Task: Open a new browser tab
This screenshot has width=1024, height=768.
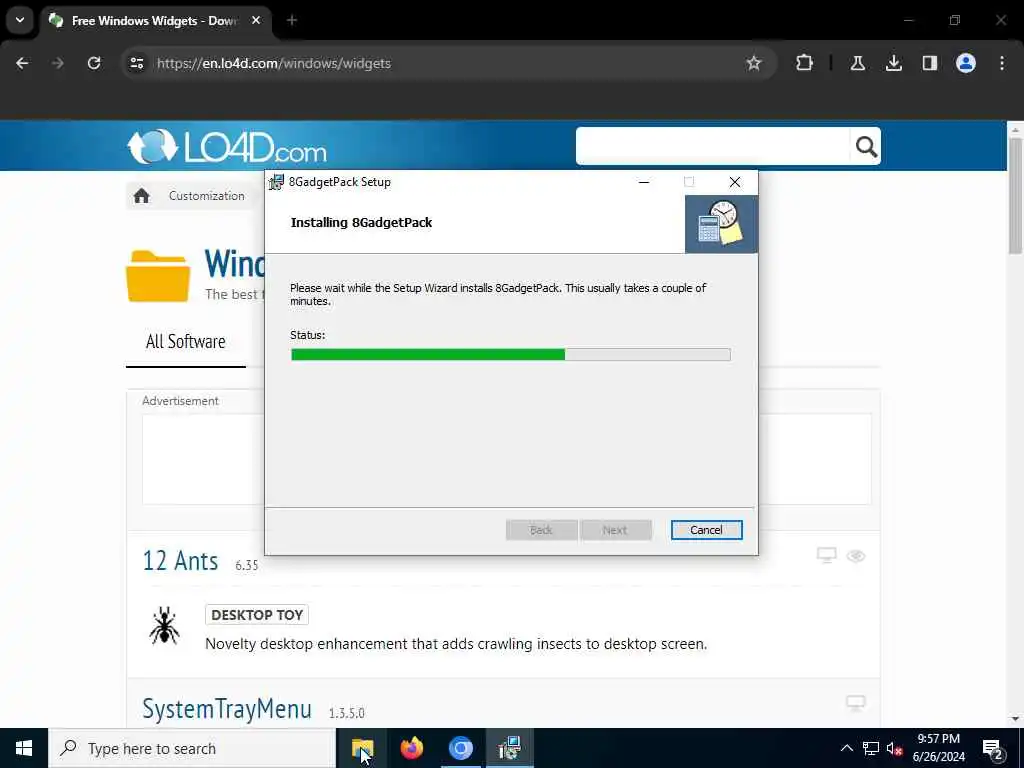Action: click(291, 20)
